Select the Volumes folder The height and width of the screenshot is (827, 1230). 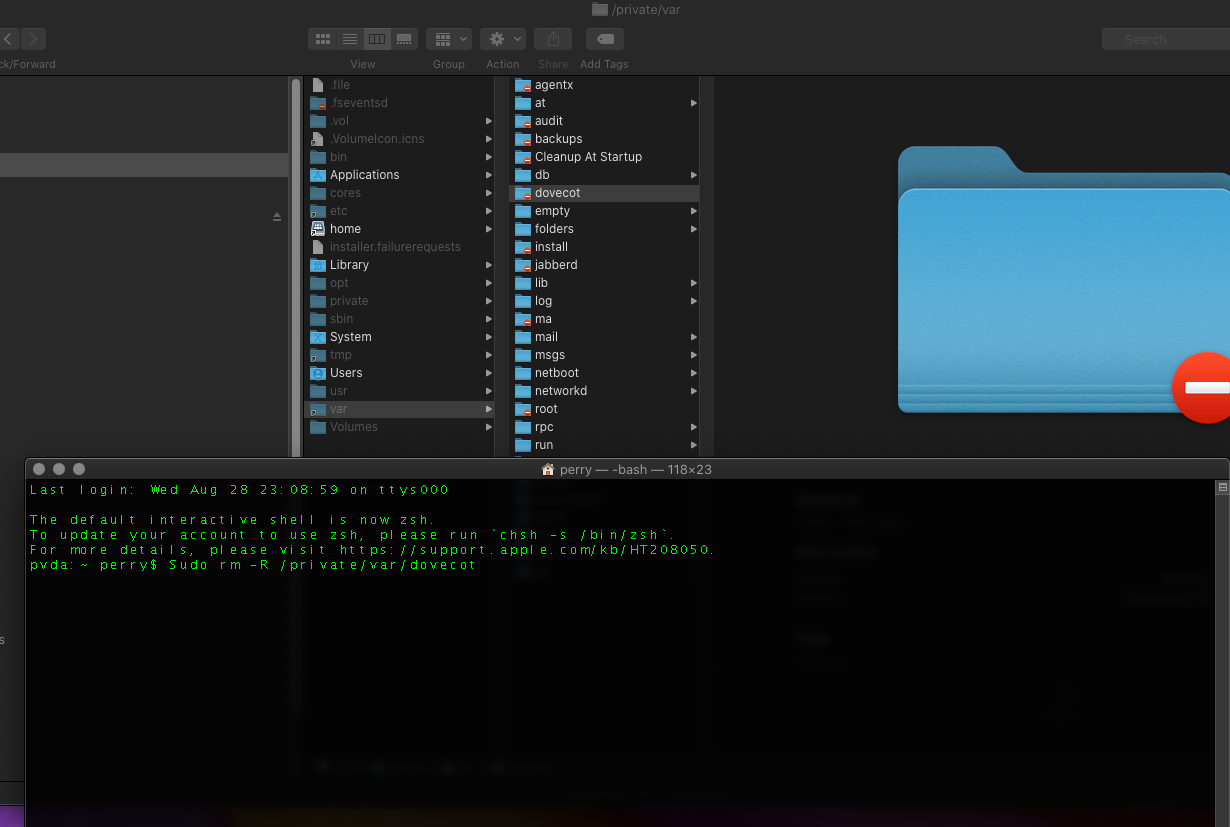pyautogui.click(x=400, y=427)
